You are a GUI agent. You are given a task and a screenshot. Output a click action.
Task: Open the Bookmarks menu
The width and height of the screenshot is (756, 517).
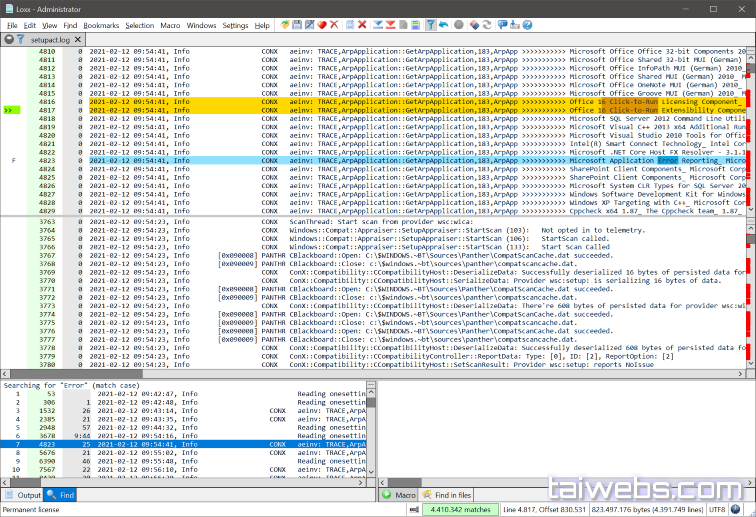pos(100,25)
